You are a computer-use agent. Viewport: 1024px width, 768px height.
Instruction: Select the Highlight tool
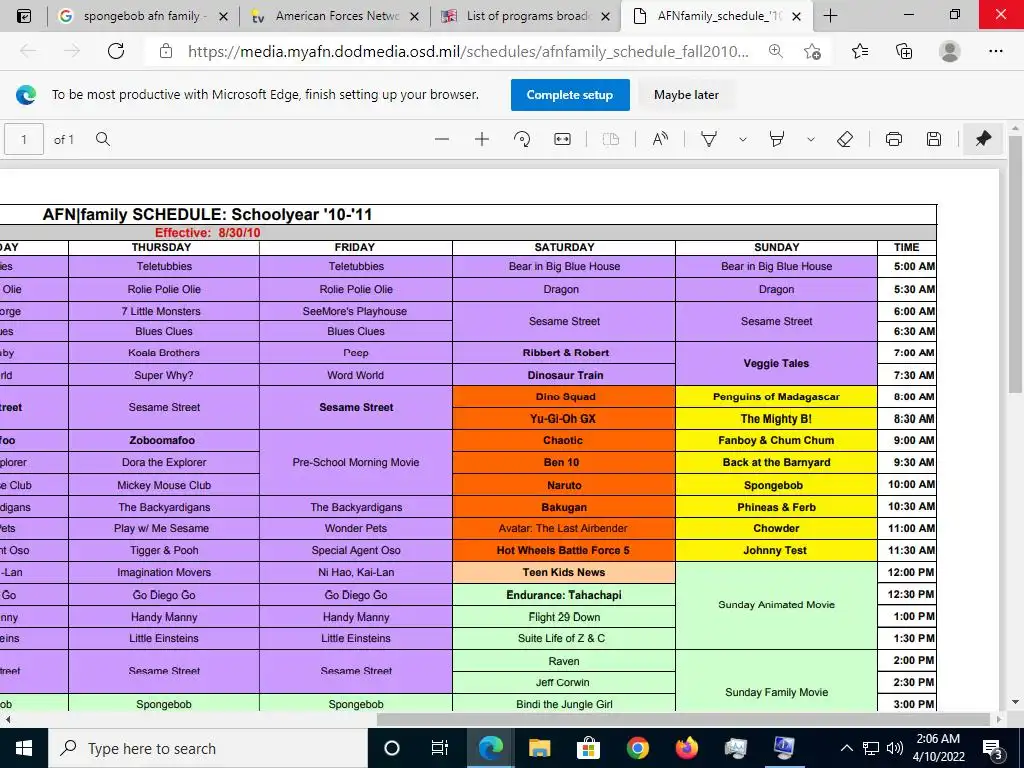click(x=776, y=139)
